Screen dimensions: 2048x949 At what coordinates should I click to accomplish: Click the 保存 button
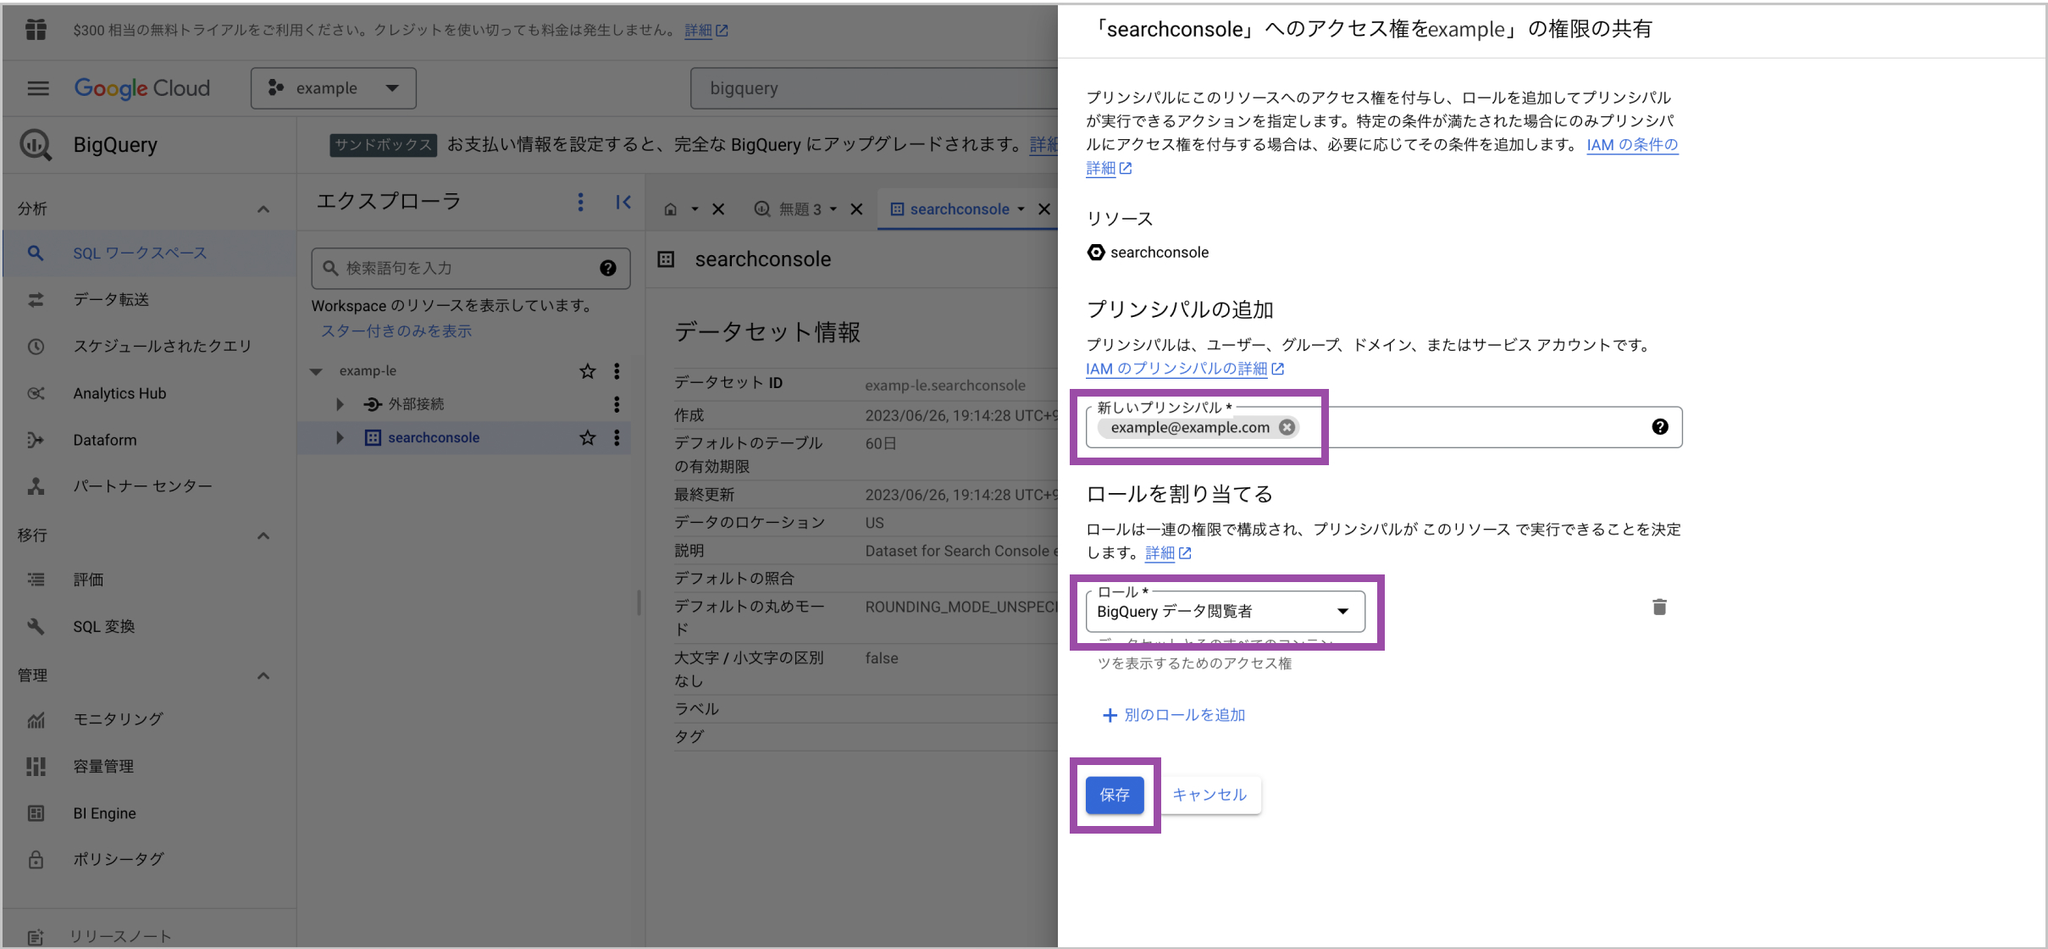1115,795
